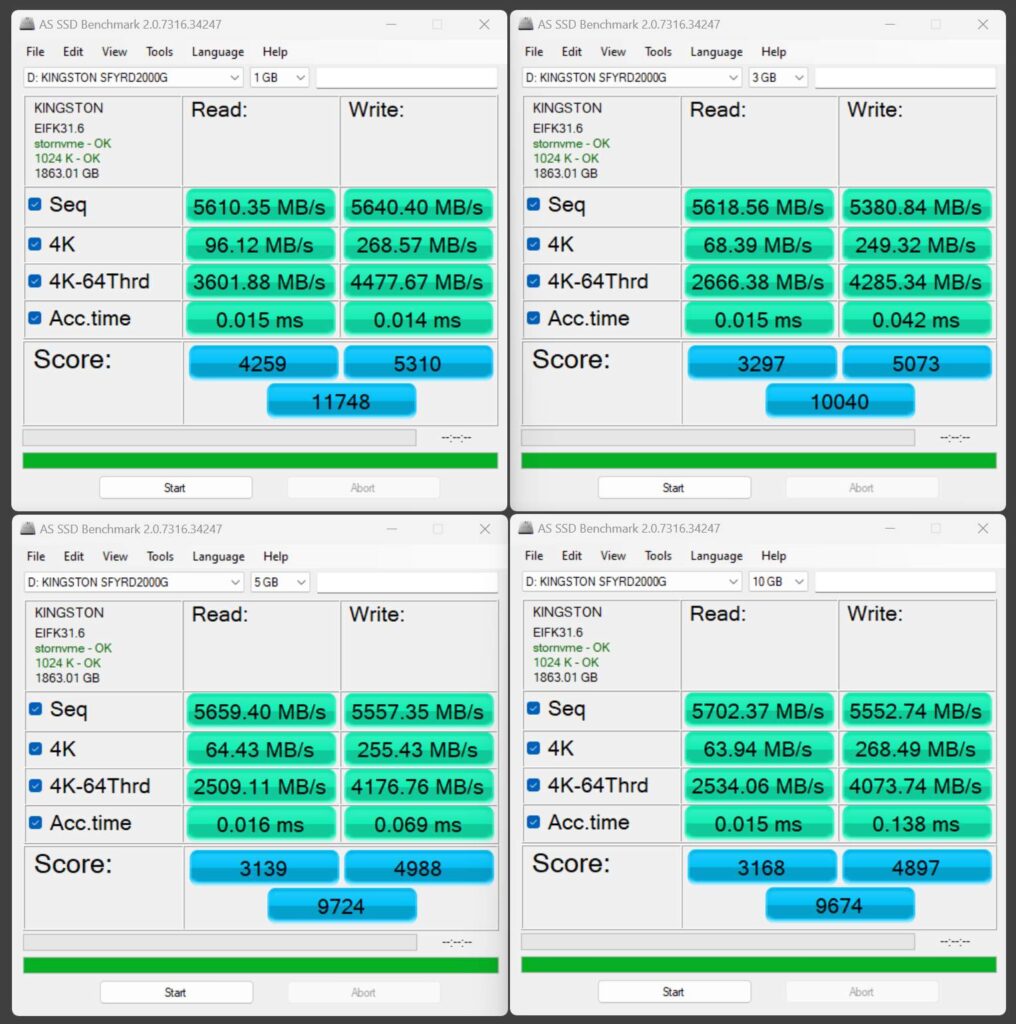Close the 1 GB benchmark window
Image resolution: width=1016 pixels, height=1024 pixels.
[484, 24]
